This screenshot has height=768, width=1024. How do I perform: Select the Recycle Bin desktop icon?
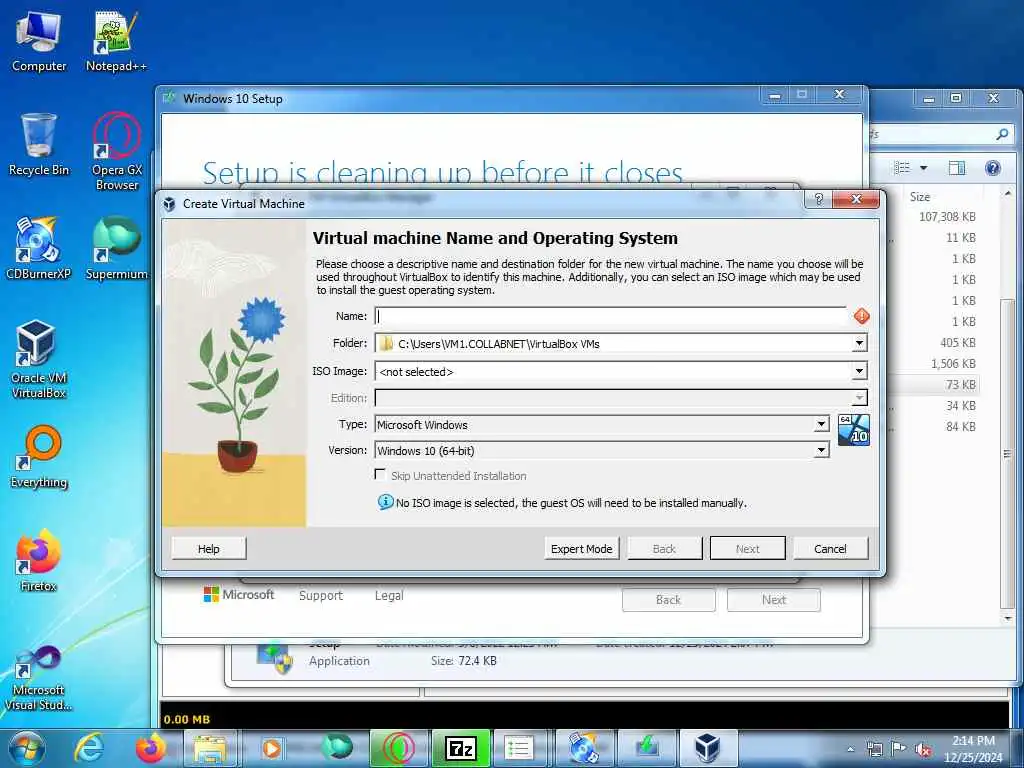point(39,145)
